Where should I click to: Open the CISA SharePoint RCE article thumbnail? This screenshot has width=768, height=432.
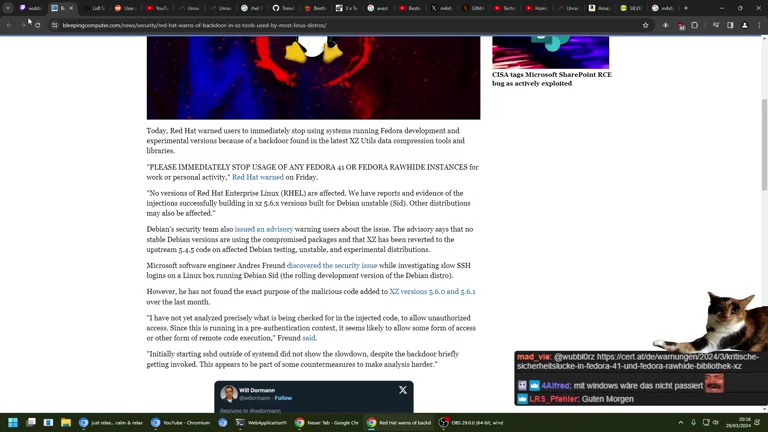pyautogui.click(x=550, y=52)
